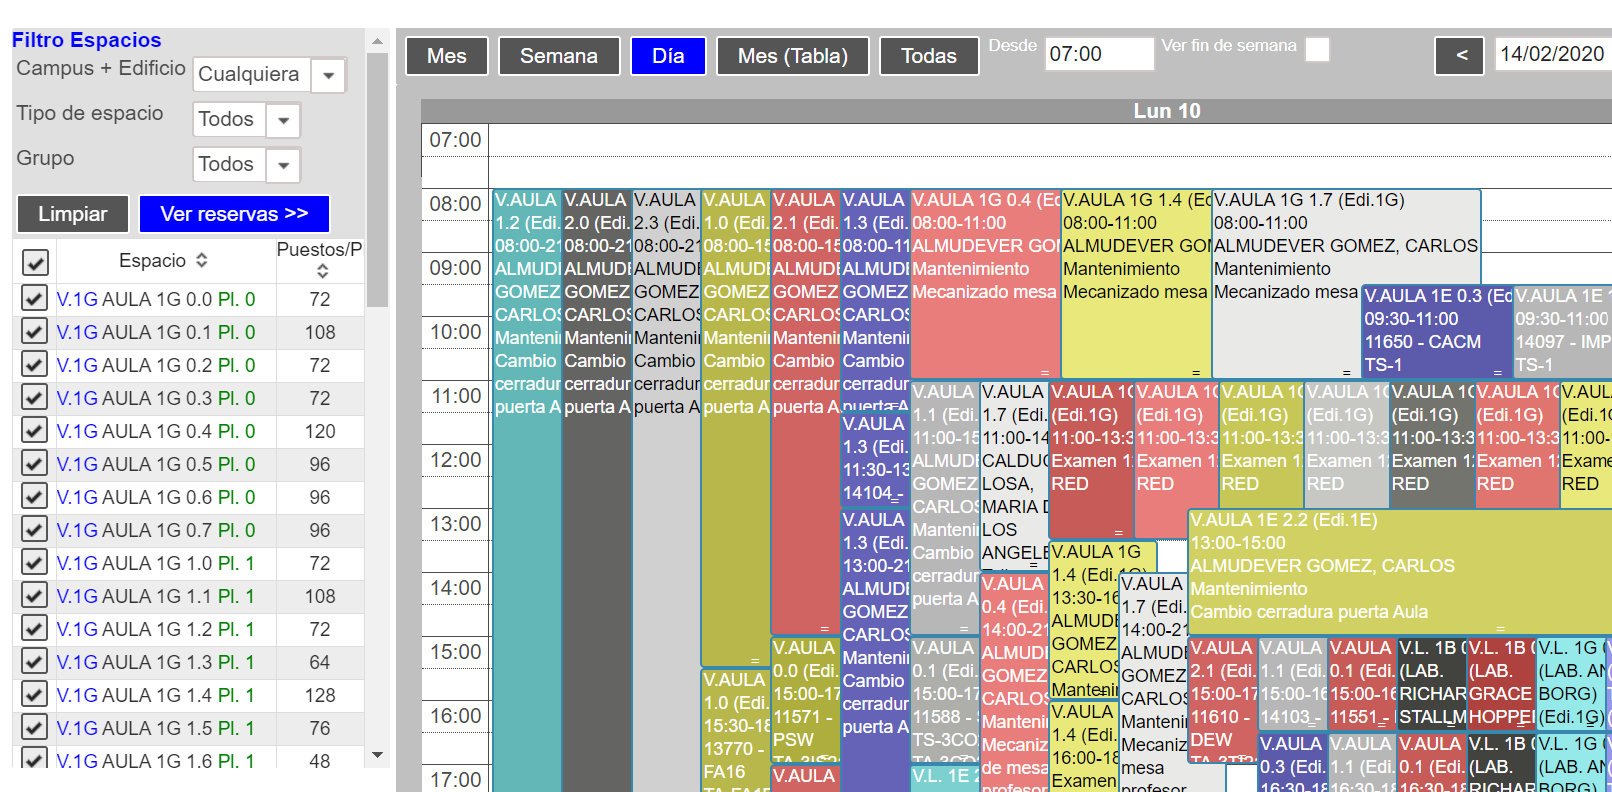Click Ver reservas >> button
This screenshot has width=1612, height=792.
pyautogui.click(x=234, y=214)
